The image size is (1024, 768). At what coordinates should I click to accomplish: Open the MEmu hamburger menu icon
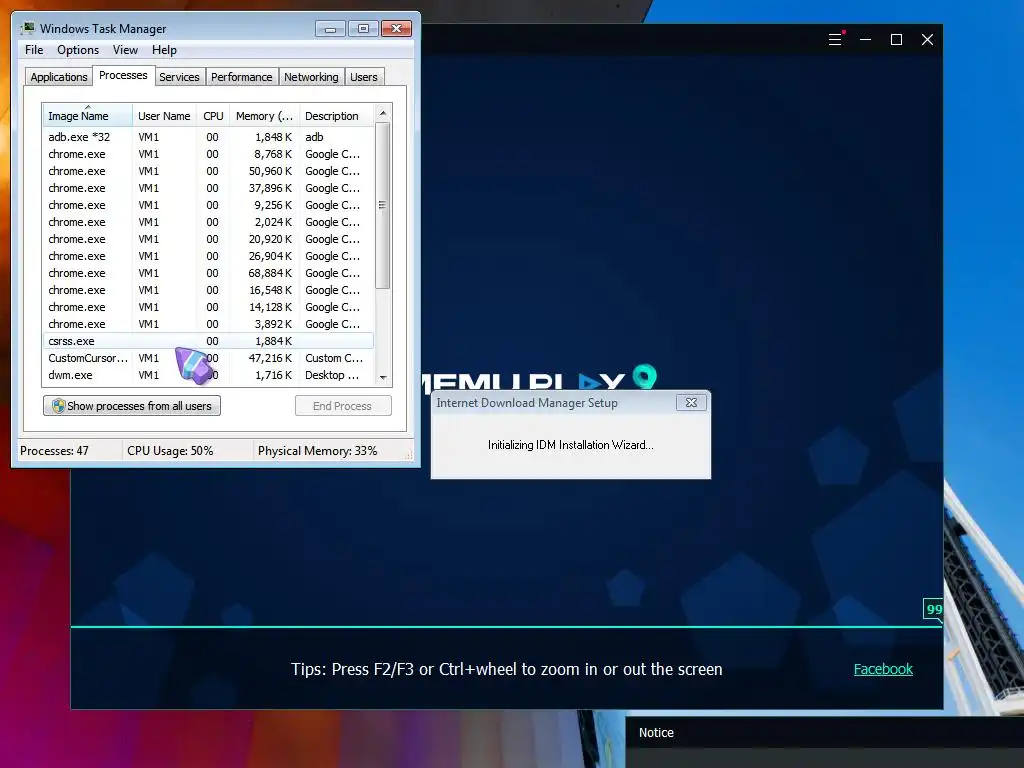(835, 40)
